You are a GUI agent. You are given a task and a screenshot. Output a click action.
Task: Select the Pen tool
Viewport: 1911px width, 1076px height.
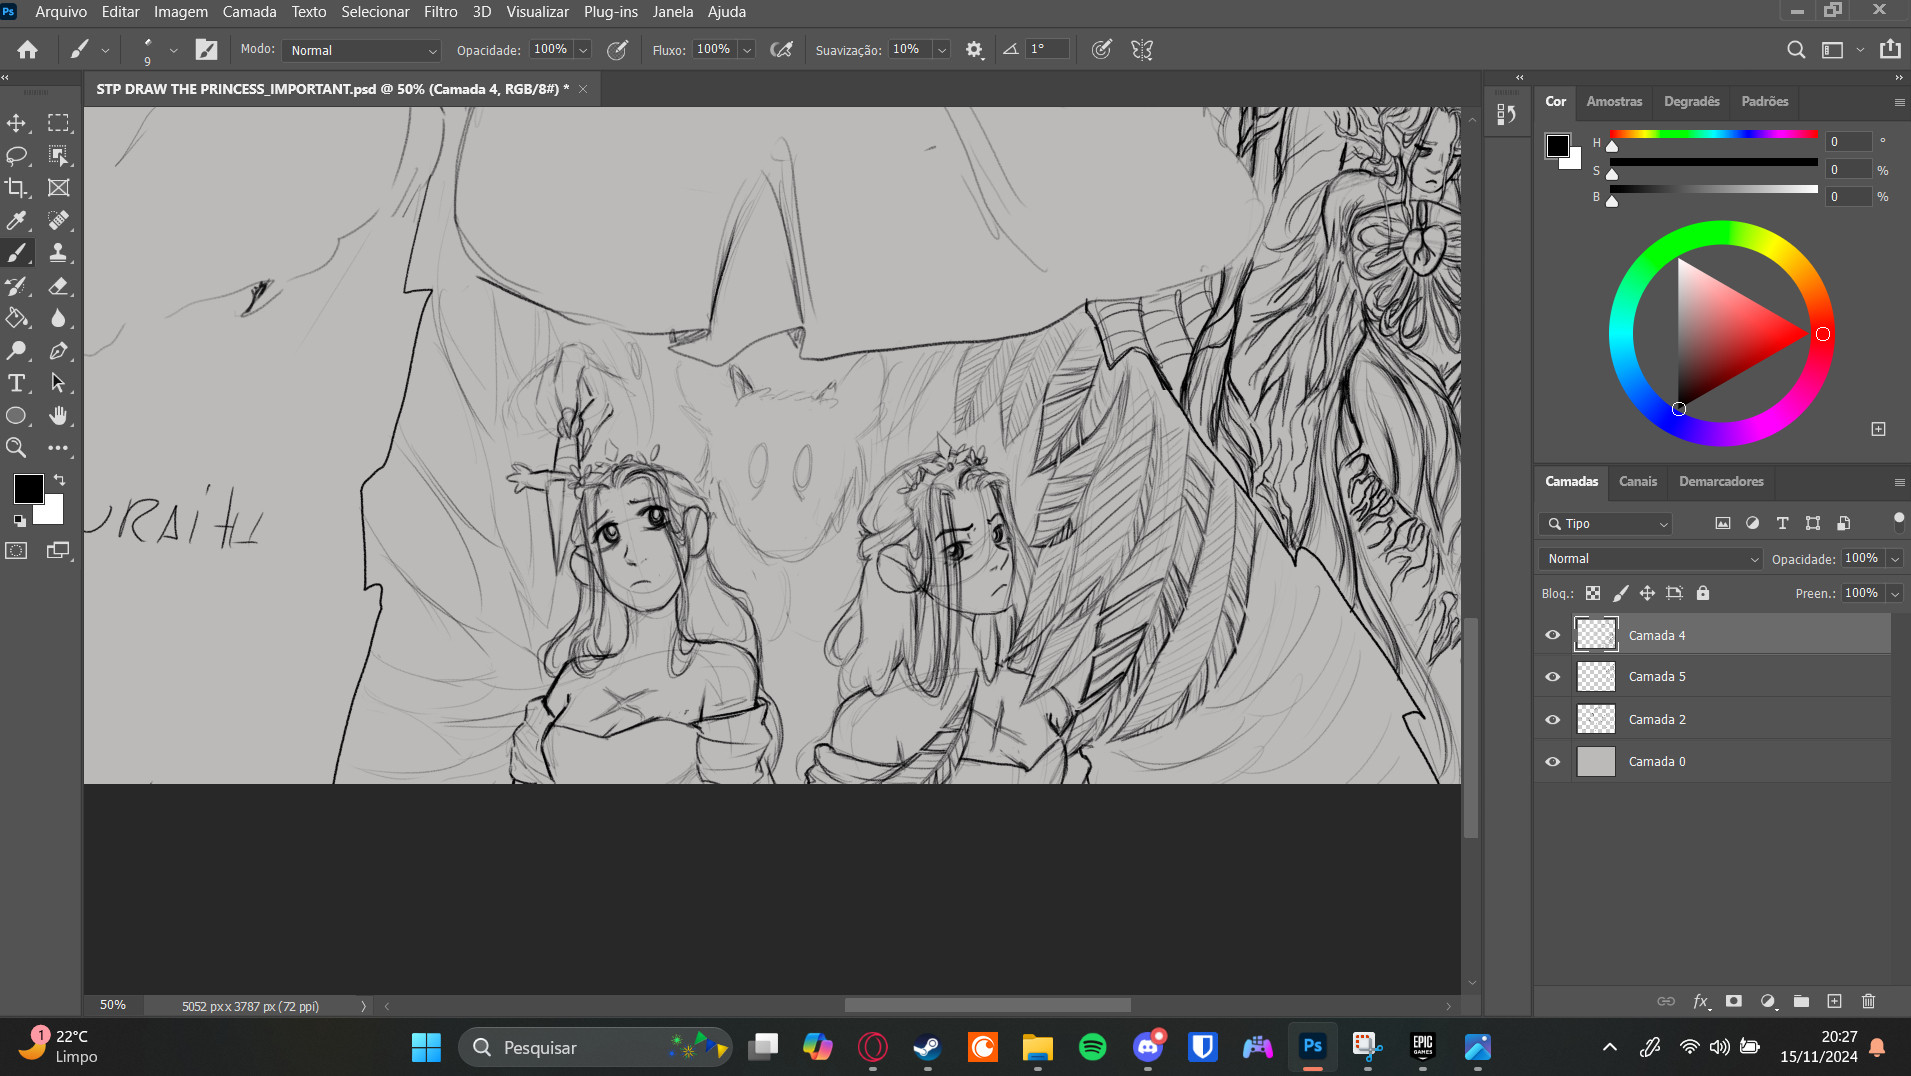[x=59, y=351]
